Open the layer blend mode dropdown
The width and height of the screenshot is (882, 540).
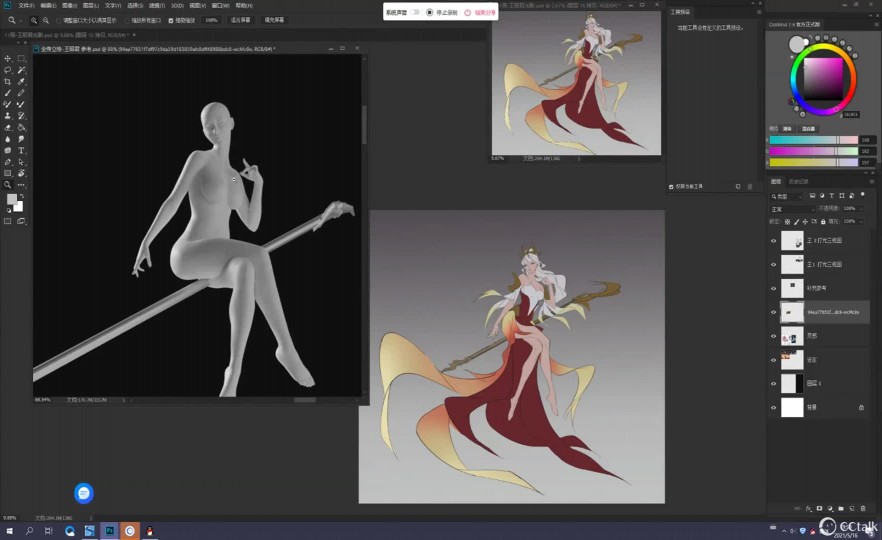pos(792,209)
